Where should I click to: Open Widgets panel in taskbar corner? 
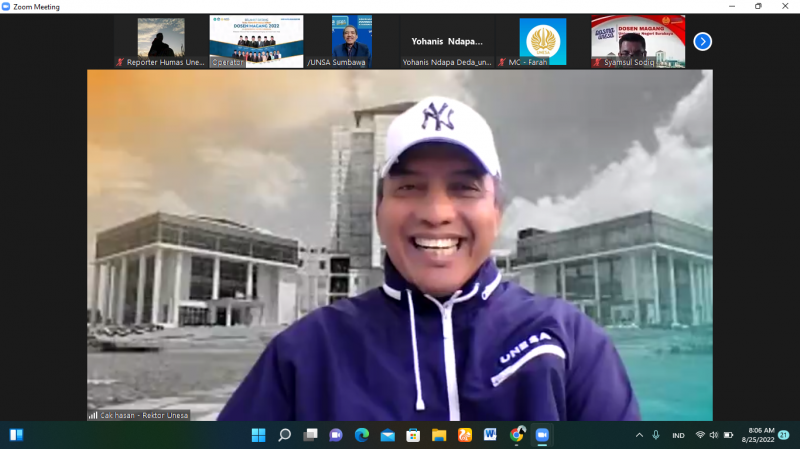15,435
